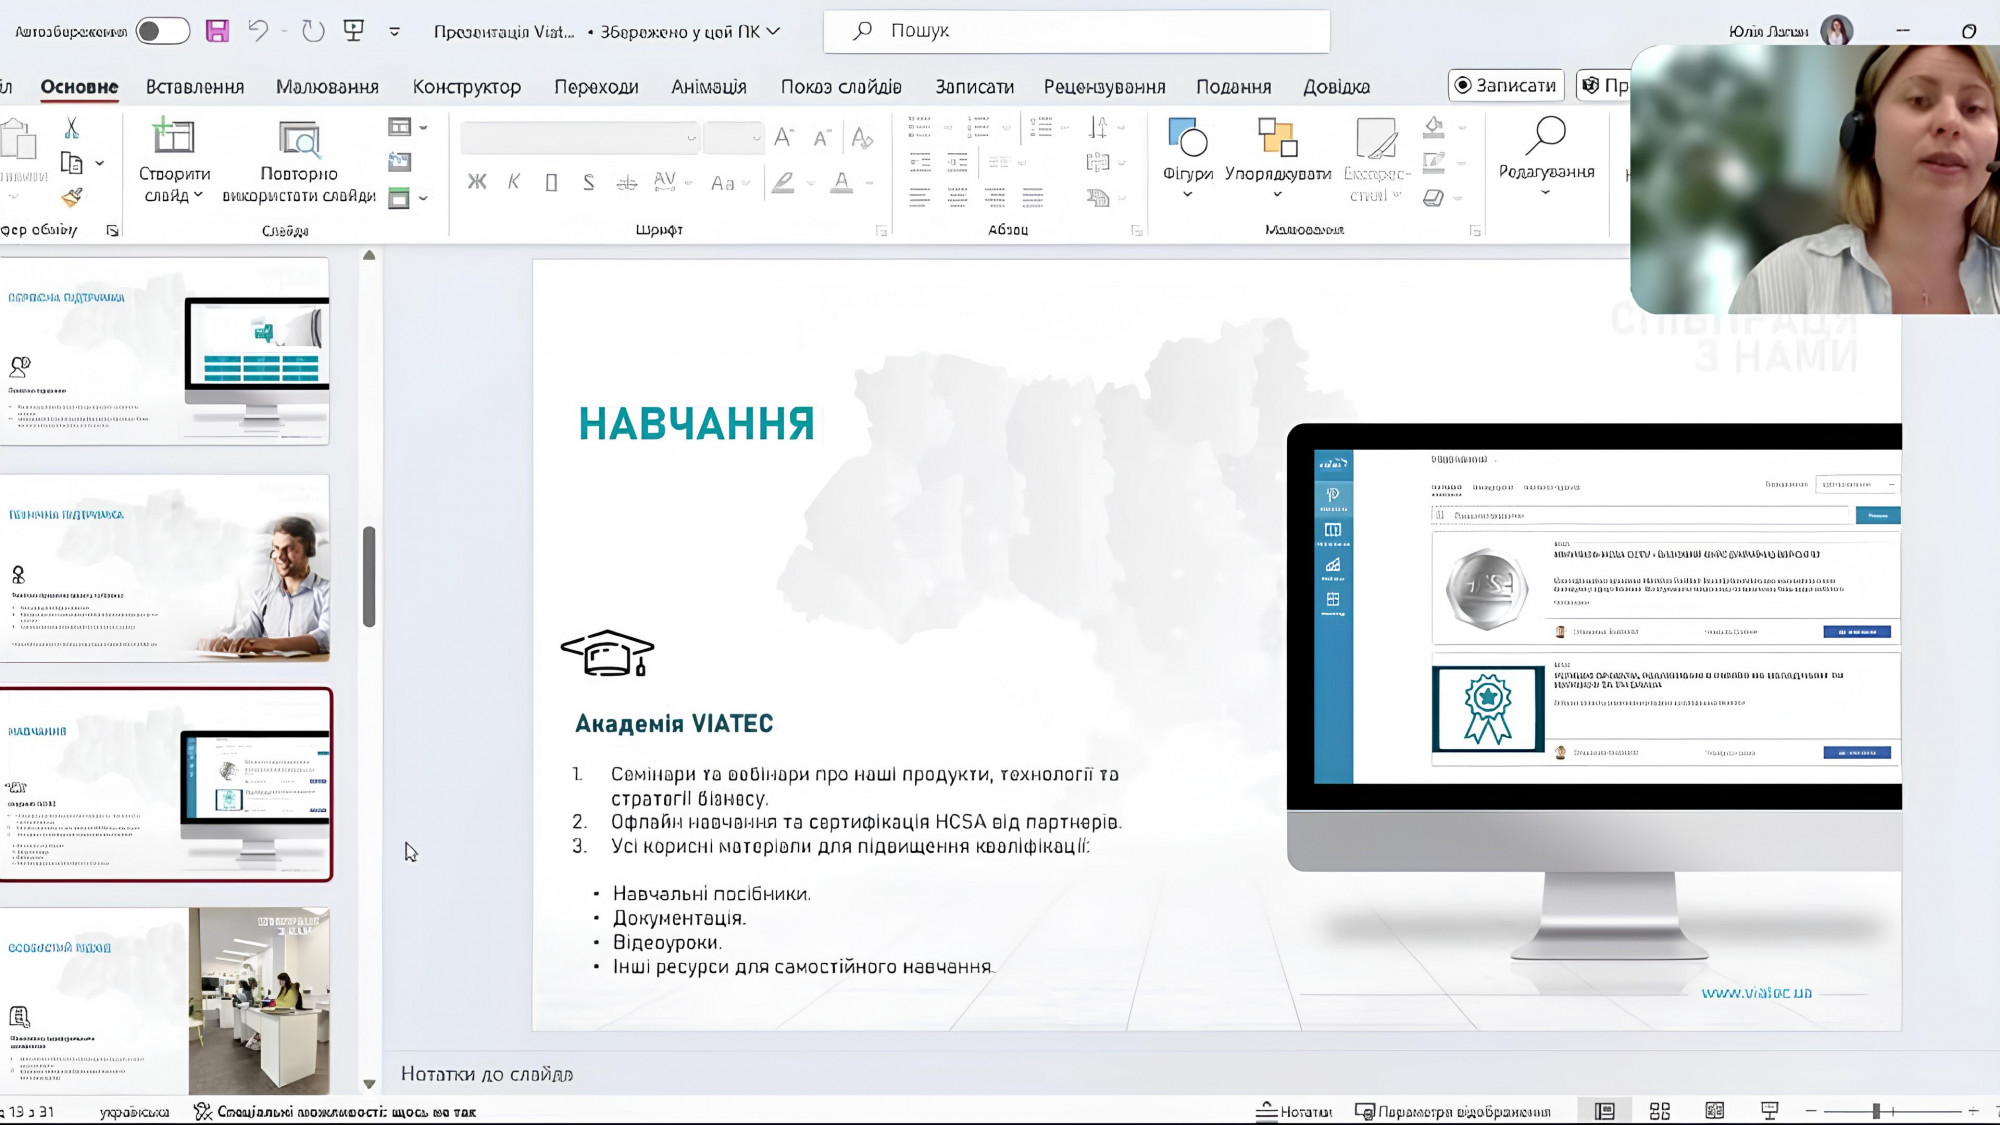Screen dimensions: 2000x1125
Task: Toggle bold Ж formatting
Action: pyautogui.click(x=477, y=182)
